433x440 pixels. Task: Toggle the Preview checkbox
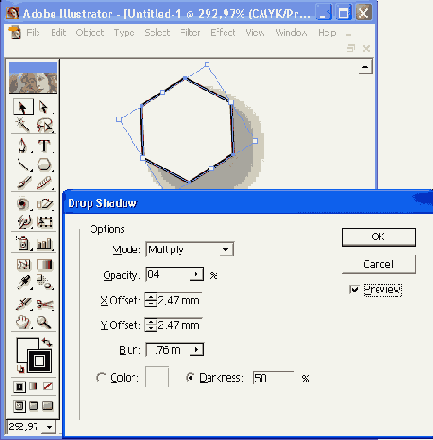point(354,289)
